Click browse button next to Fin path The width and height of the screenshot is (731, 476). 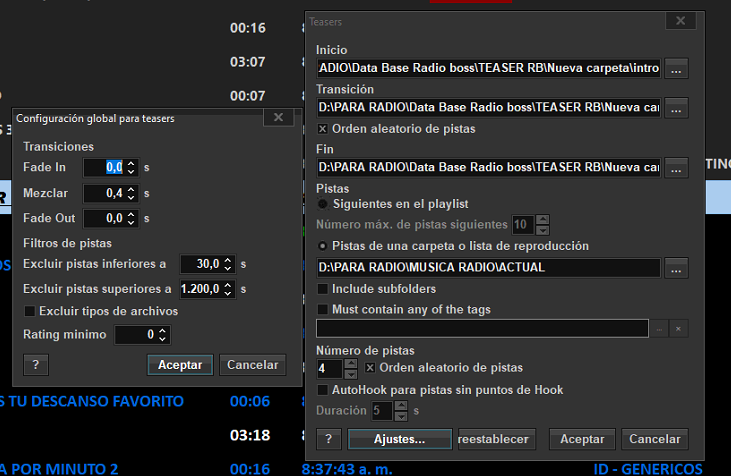(677, 167)
